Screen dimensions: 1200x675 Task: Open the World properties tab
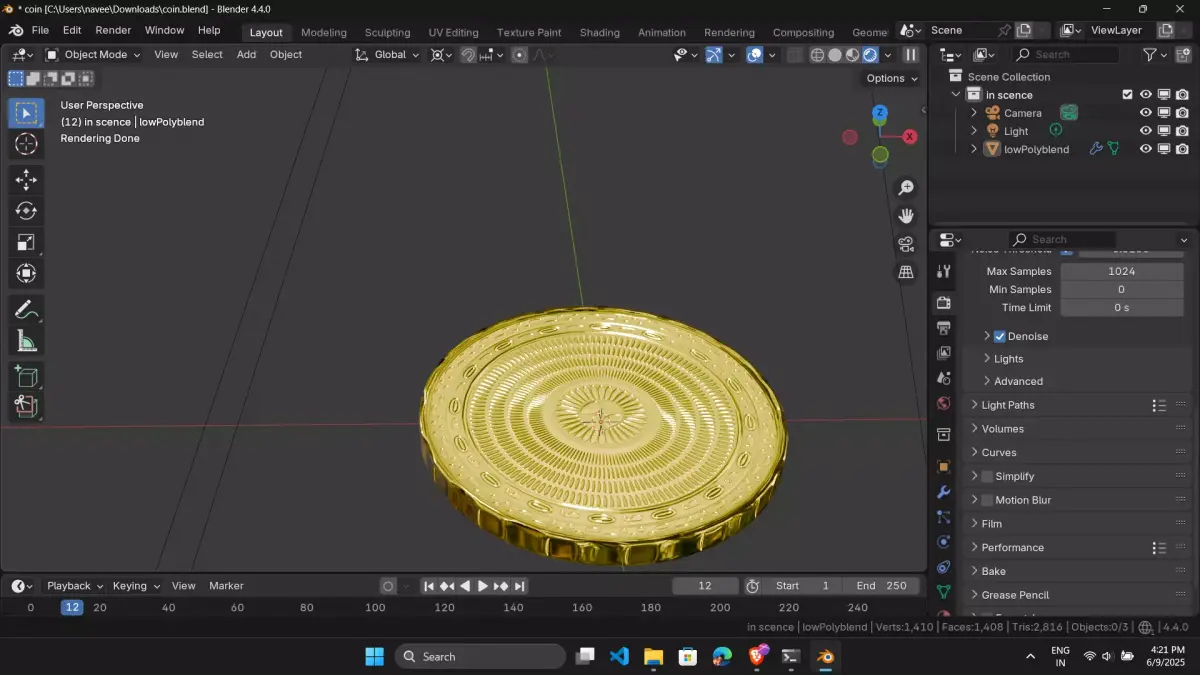(944, 404)
